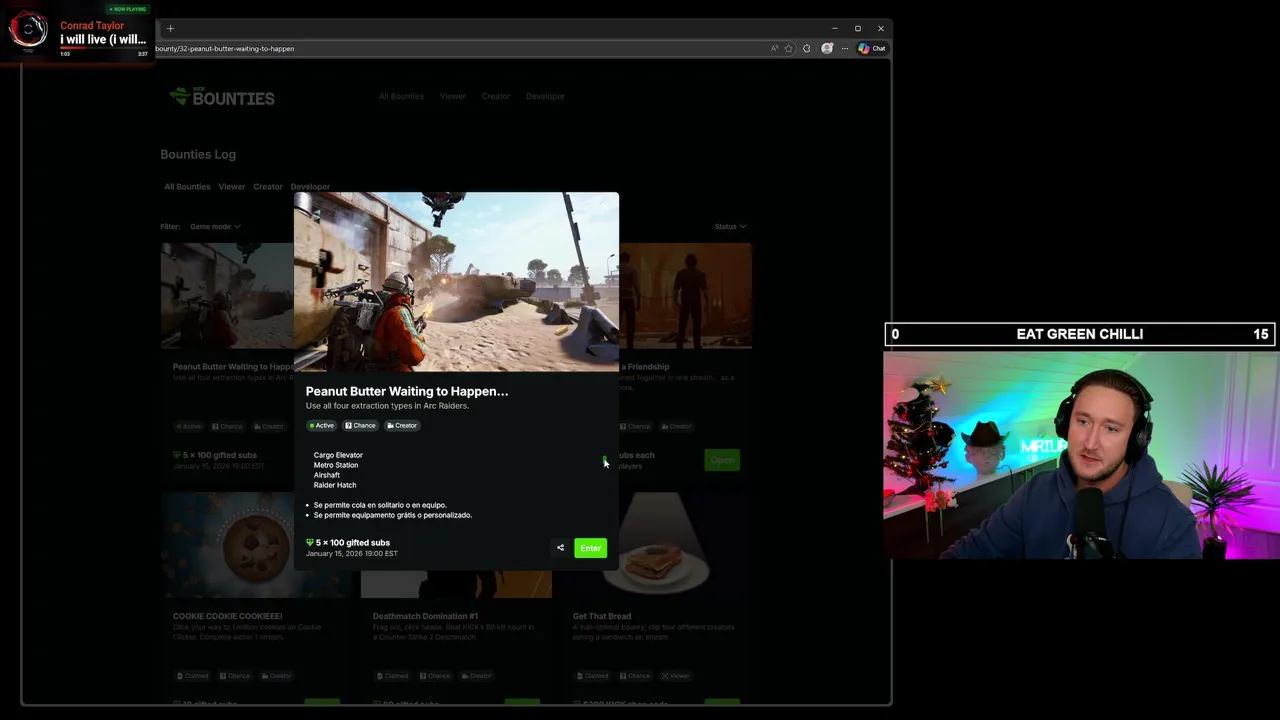1280x720 pixels.
Task: Open the browser profile avatar
Action: click(827, 48)
